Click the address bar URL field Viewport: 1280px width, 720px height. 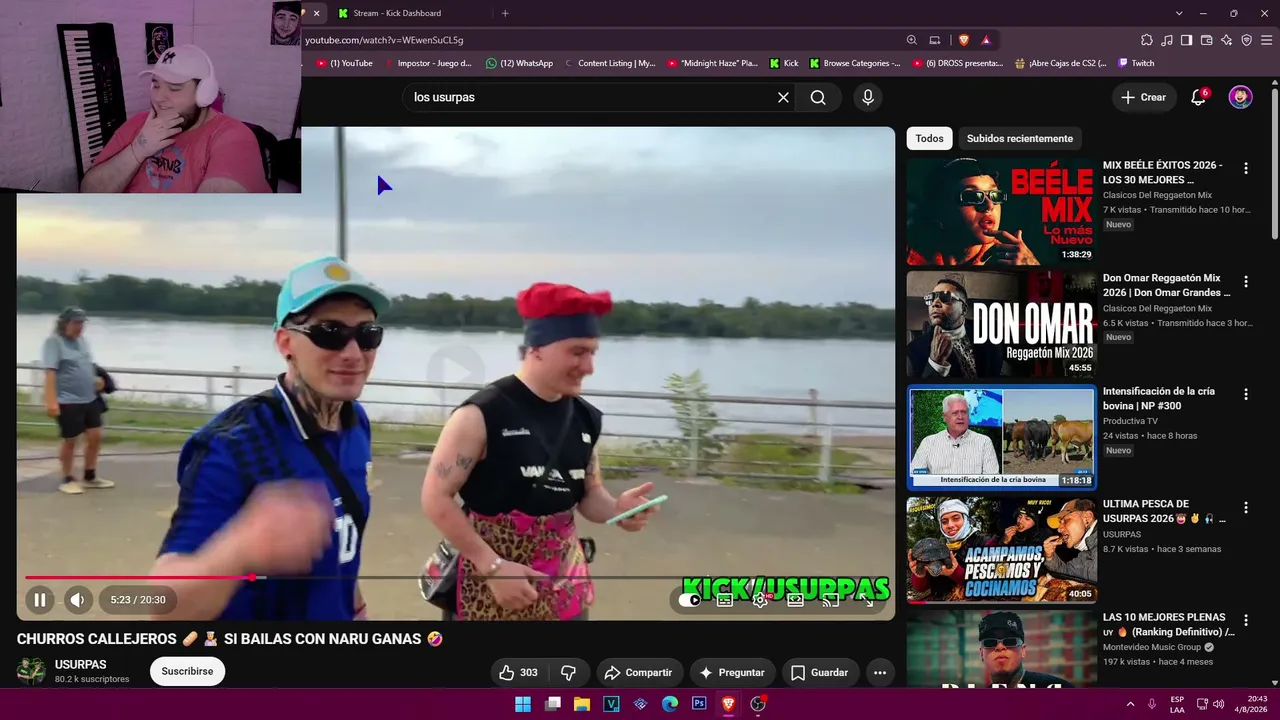pos(600,40)
